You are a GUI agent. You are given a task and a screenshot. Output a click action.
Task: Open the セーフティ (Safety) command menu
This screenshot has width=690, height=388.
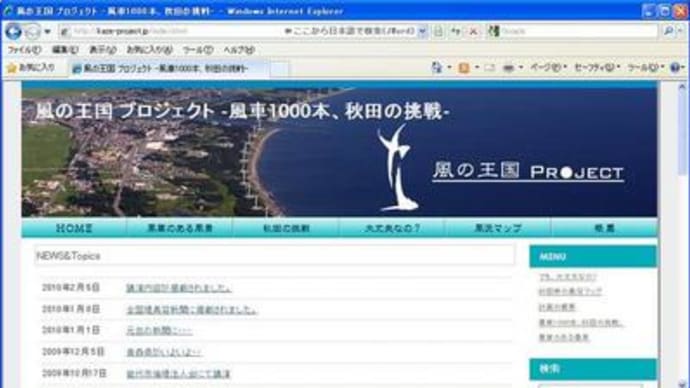pos(597,68)
